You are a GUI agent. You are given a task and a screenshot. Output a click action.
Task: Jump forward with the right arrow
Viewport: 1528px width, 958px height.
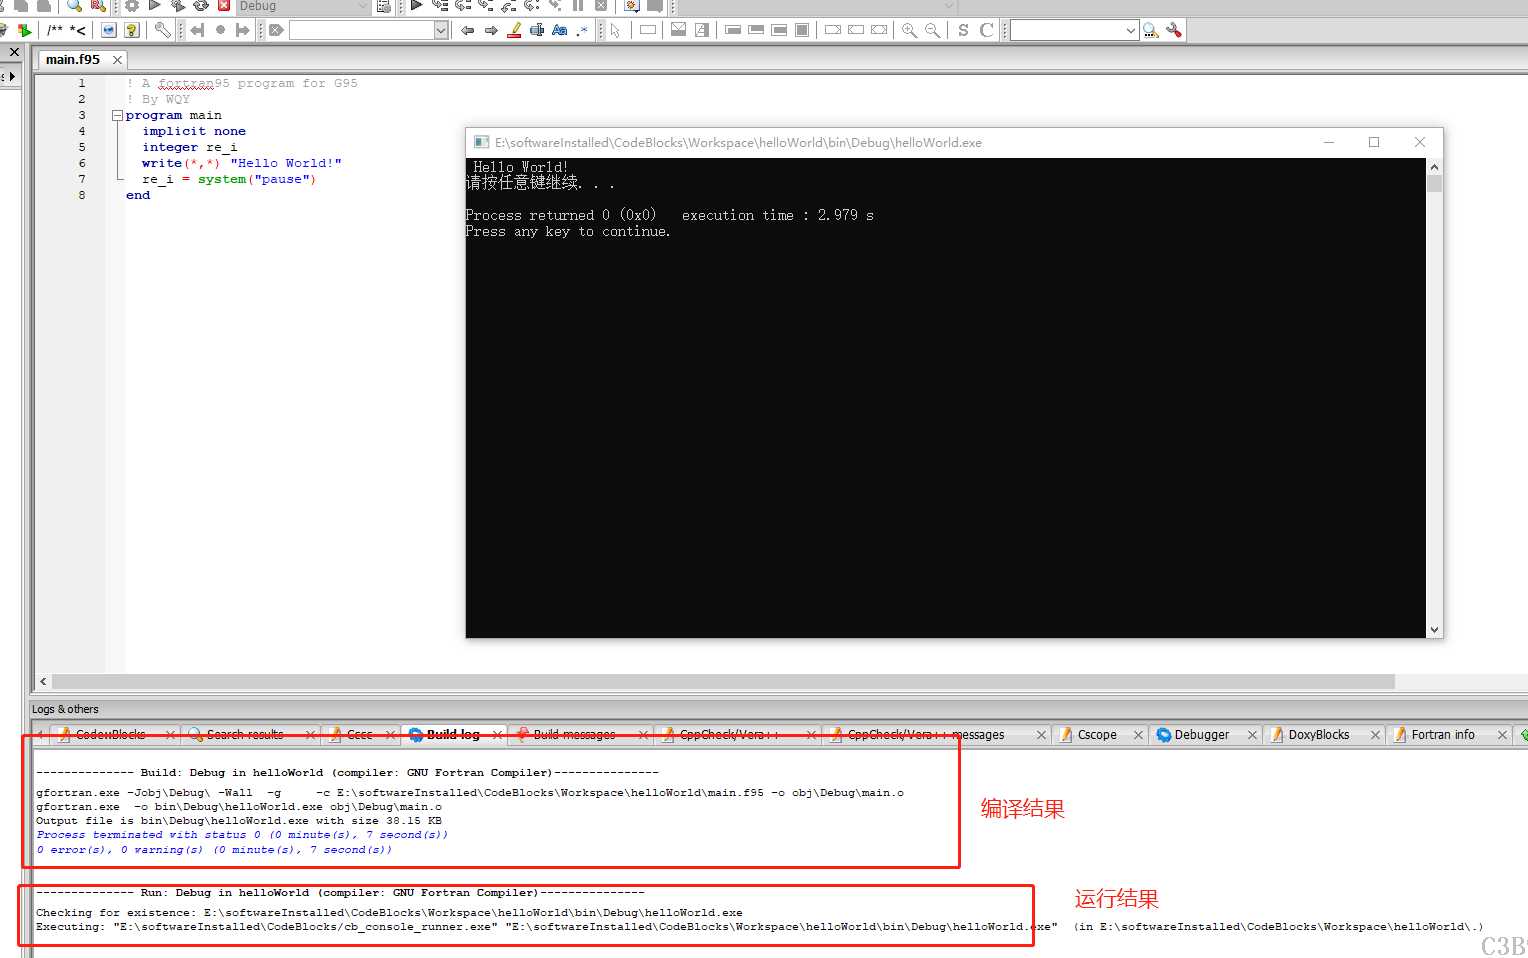click(x=491, y=30)
